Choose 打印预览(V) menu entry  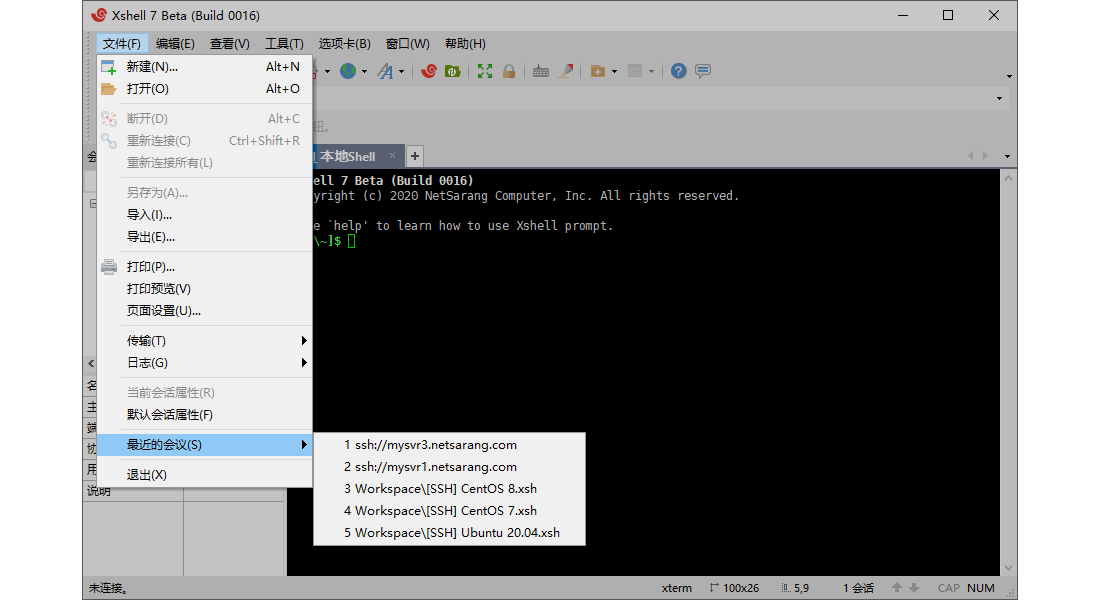[204, 289]
